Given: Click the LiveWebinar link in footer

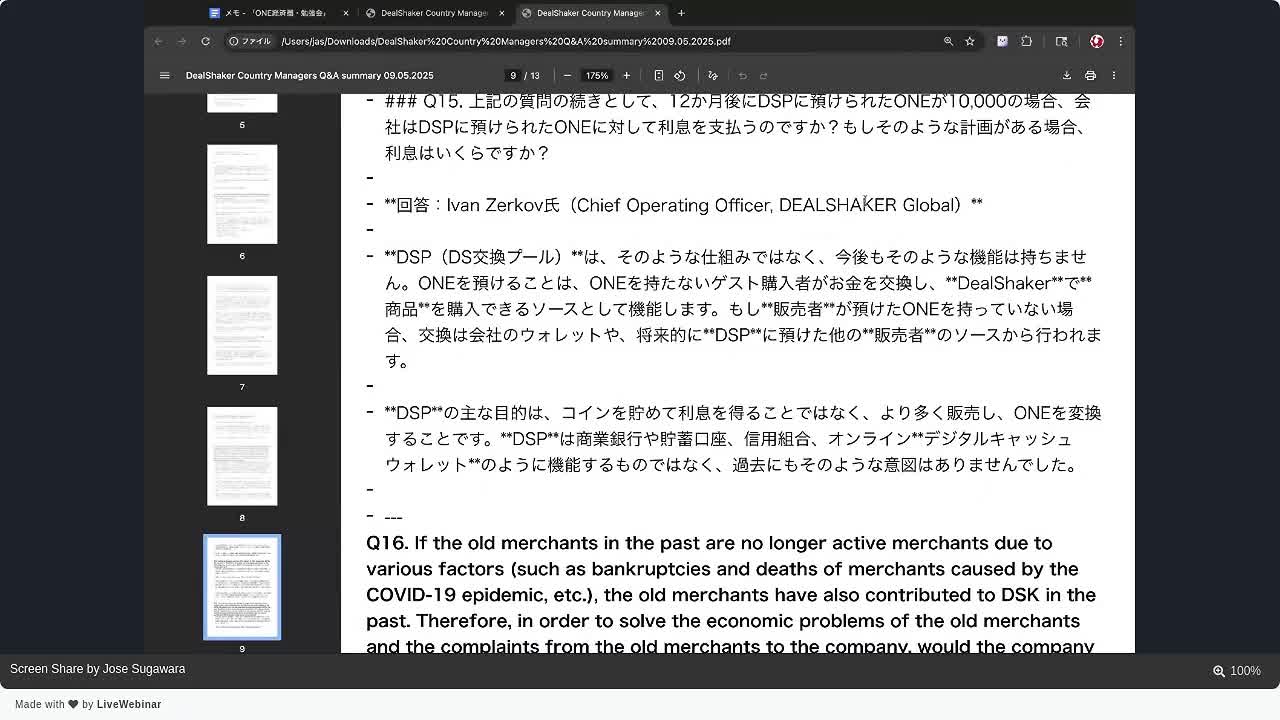Looking at the screenshot, I should pyautogui.click(x=129, y=704).
